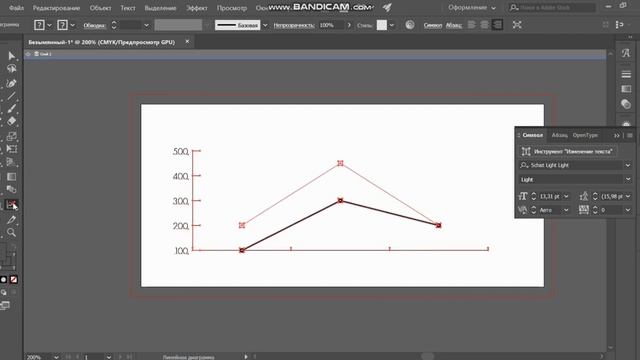Open the stroke weight dropdown

146,25
